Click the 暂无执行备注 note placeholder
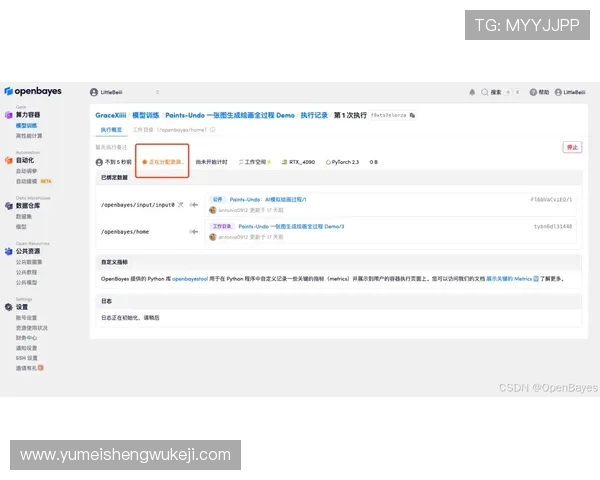This screenshot has width=600, height=480. tap(111, 147)
